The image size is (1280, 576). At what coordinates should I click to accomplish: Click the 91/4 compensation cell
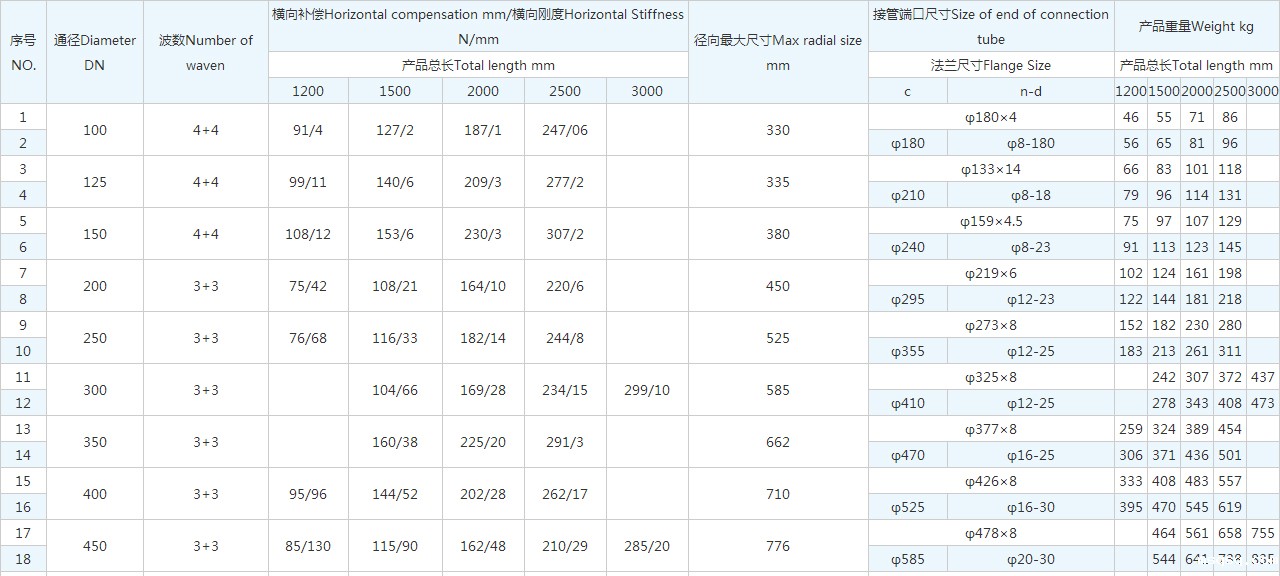(308, 130)
